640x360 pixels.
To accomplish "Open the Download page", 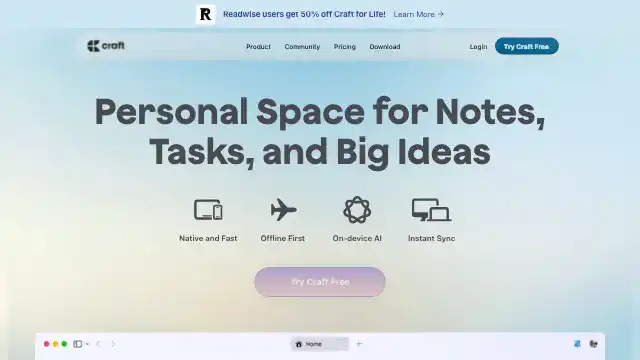I will [x=384, y=47].
